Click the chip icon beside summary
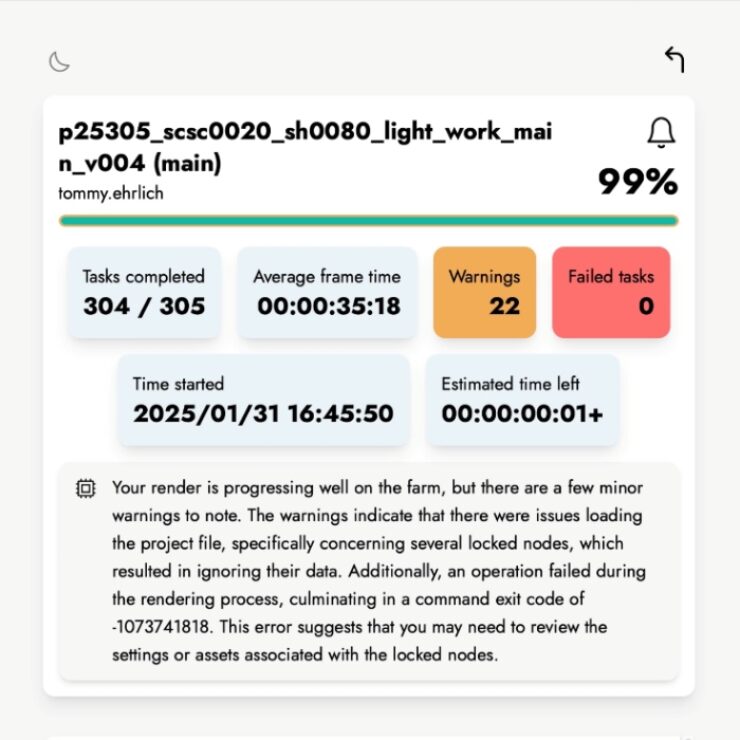 86,488
